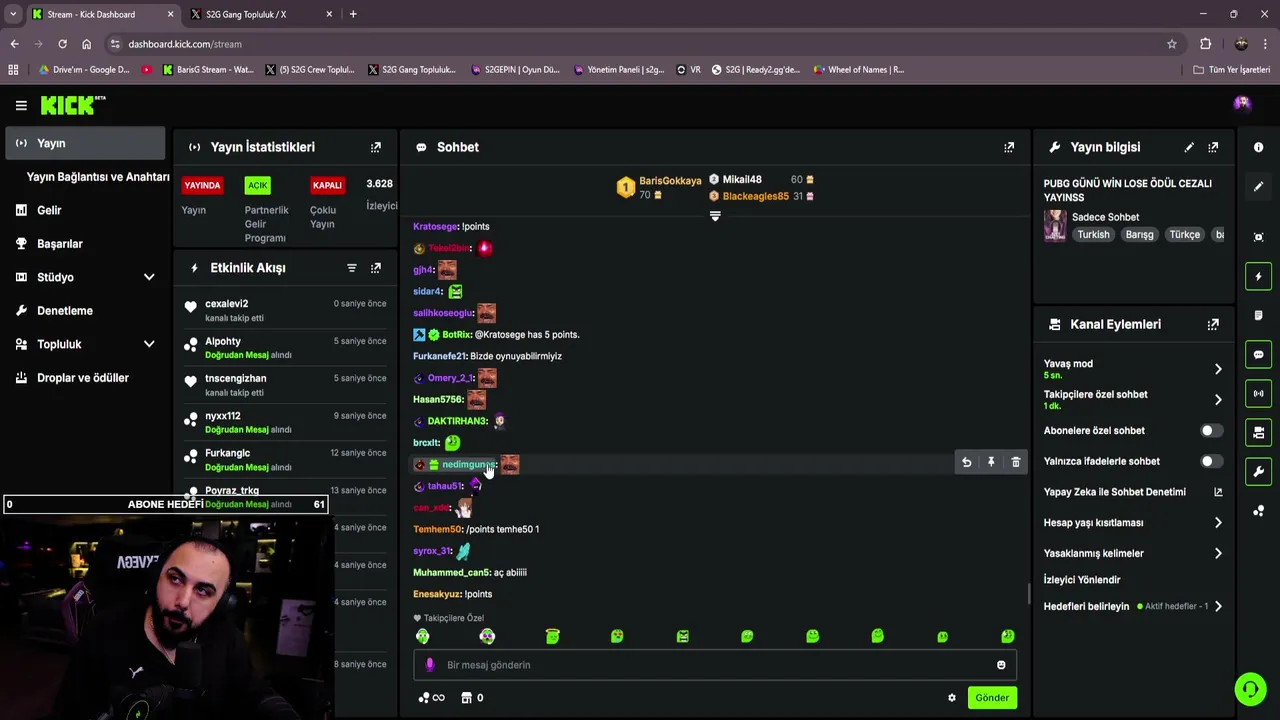1280x720 pixels.
Task: Click the channel points infinity icon below chat
Action: click(x=432, y=698)
